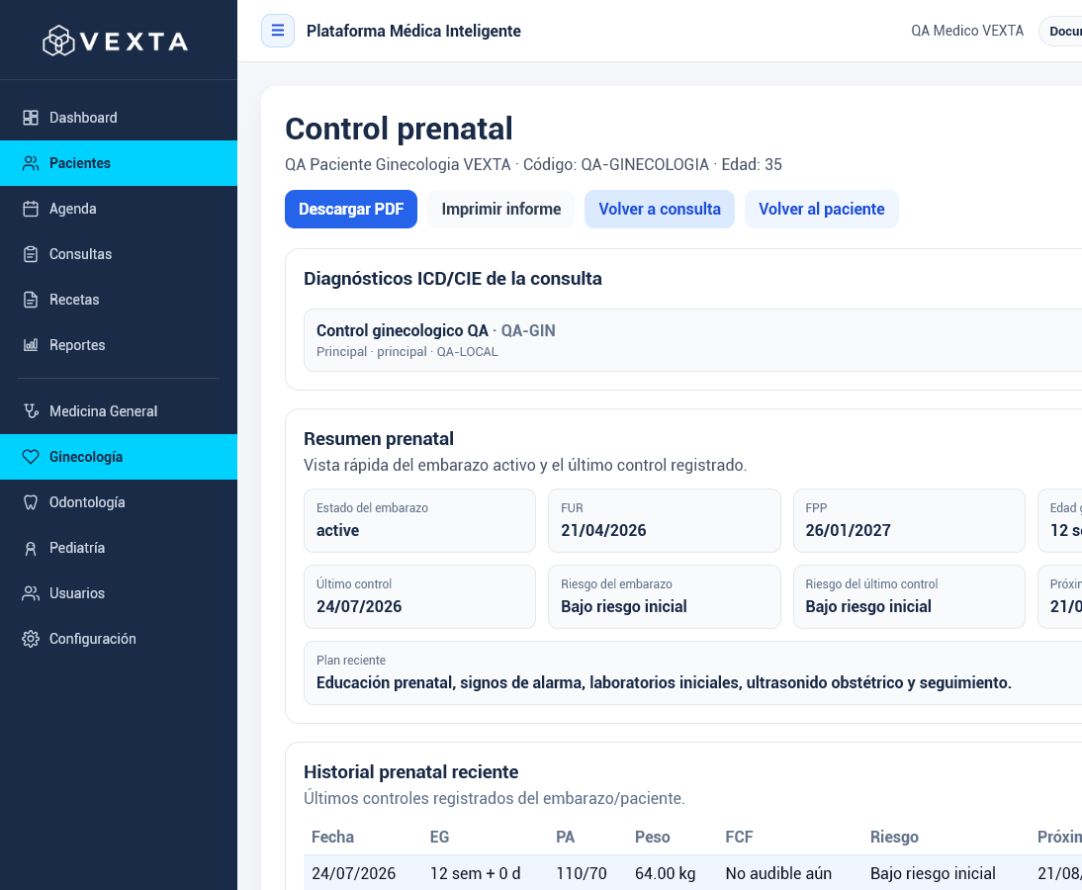Open Reportes from the sidebar
The image size is (1082, 890).
click(119, 345)
